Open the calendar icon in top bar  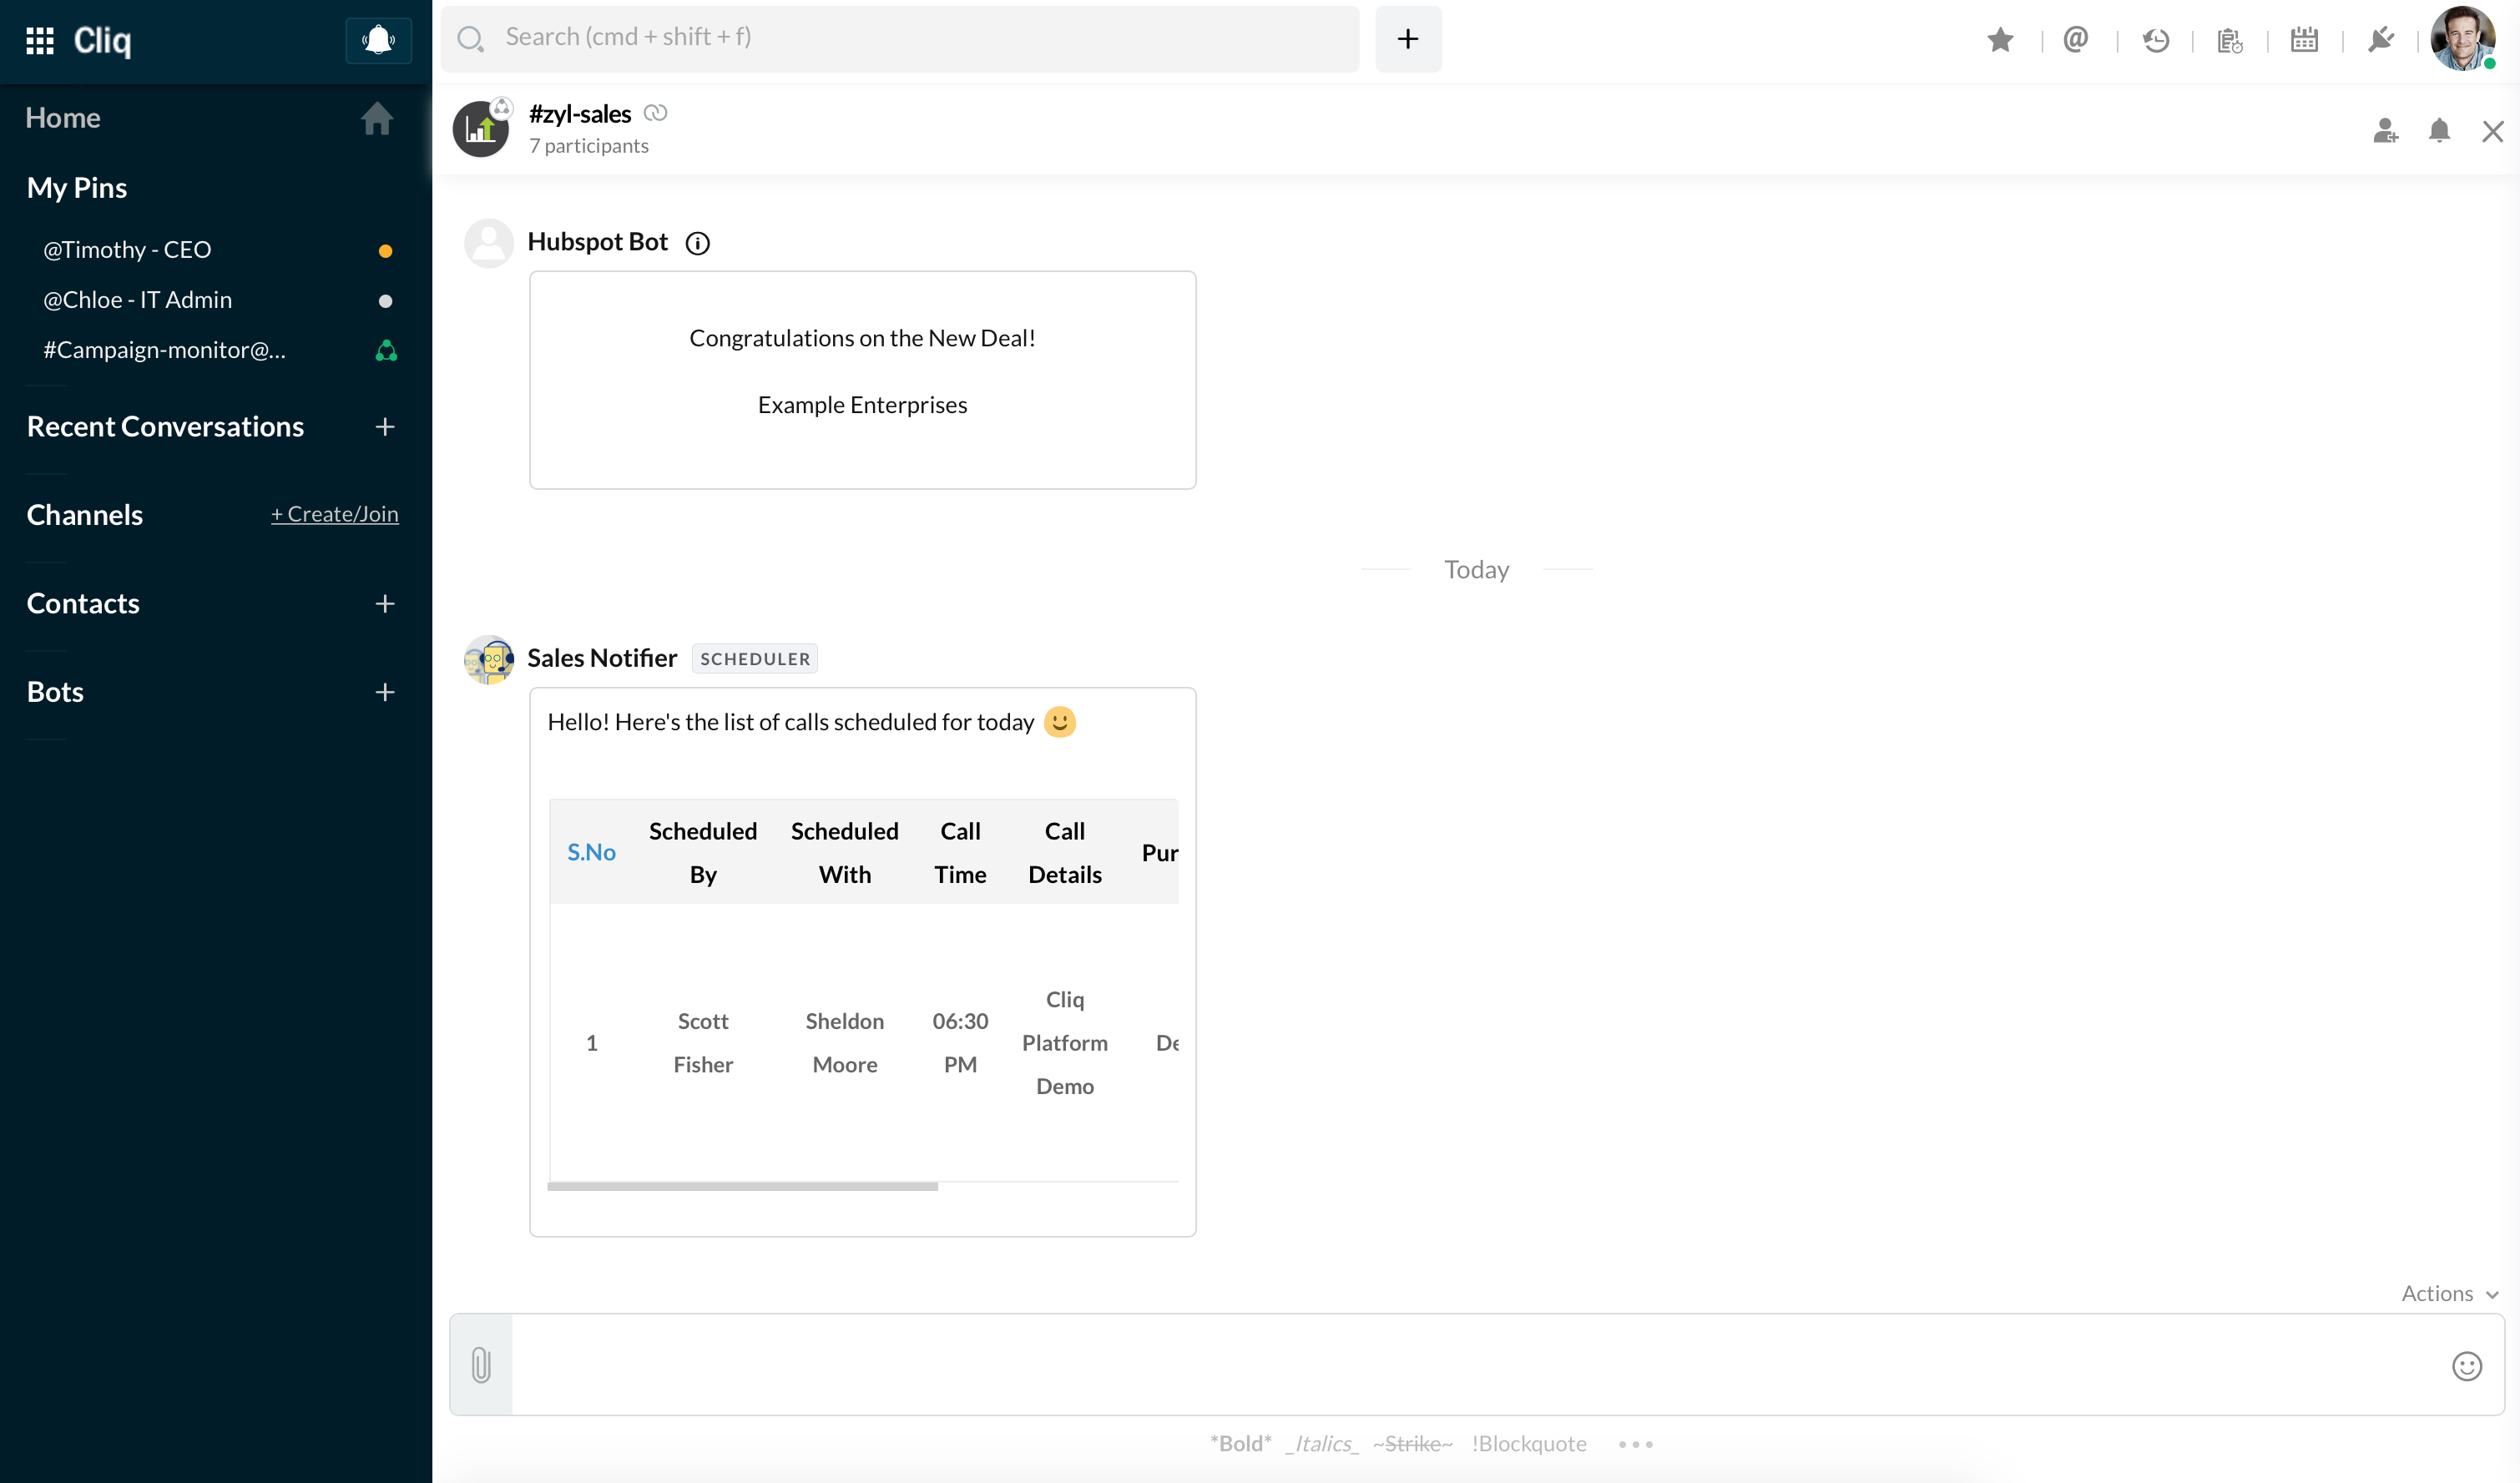coord(2304,40)
